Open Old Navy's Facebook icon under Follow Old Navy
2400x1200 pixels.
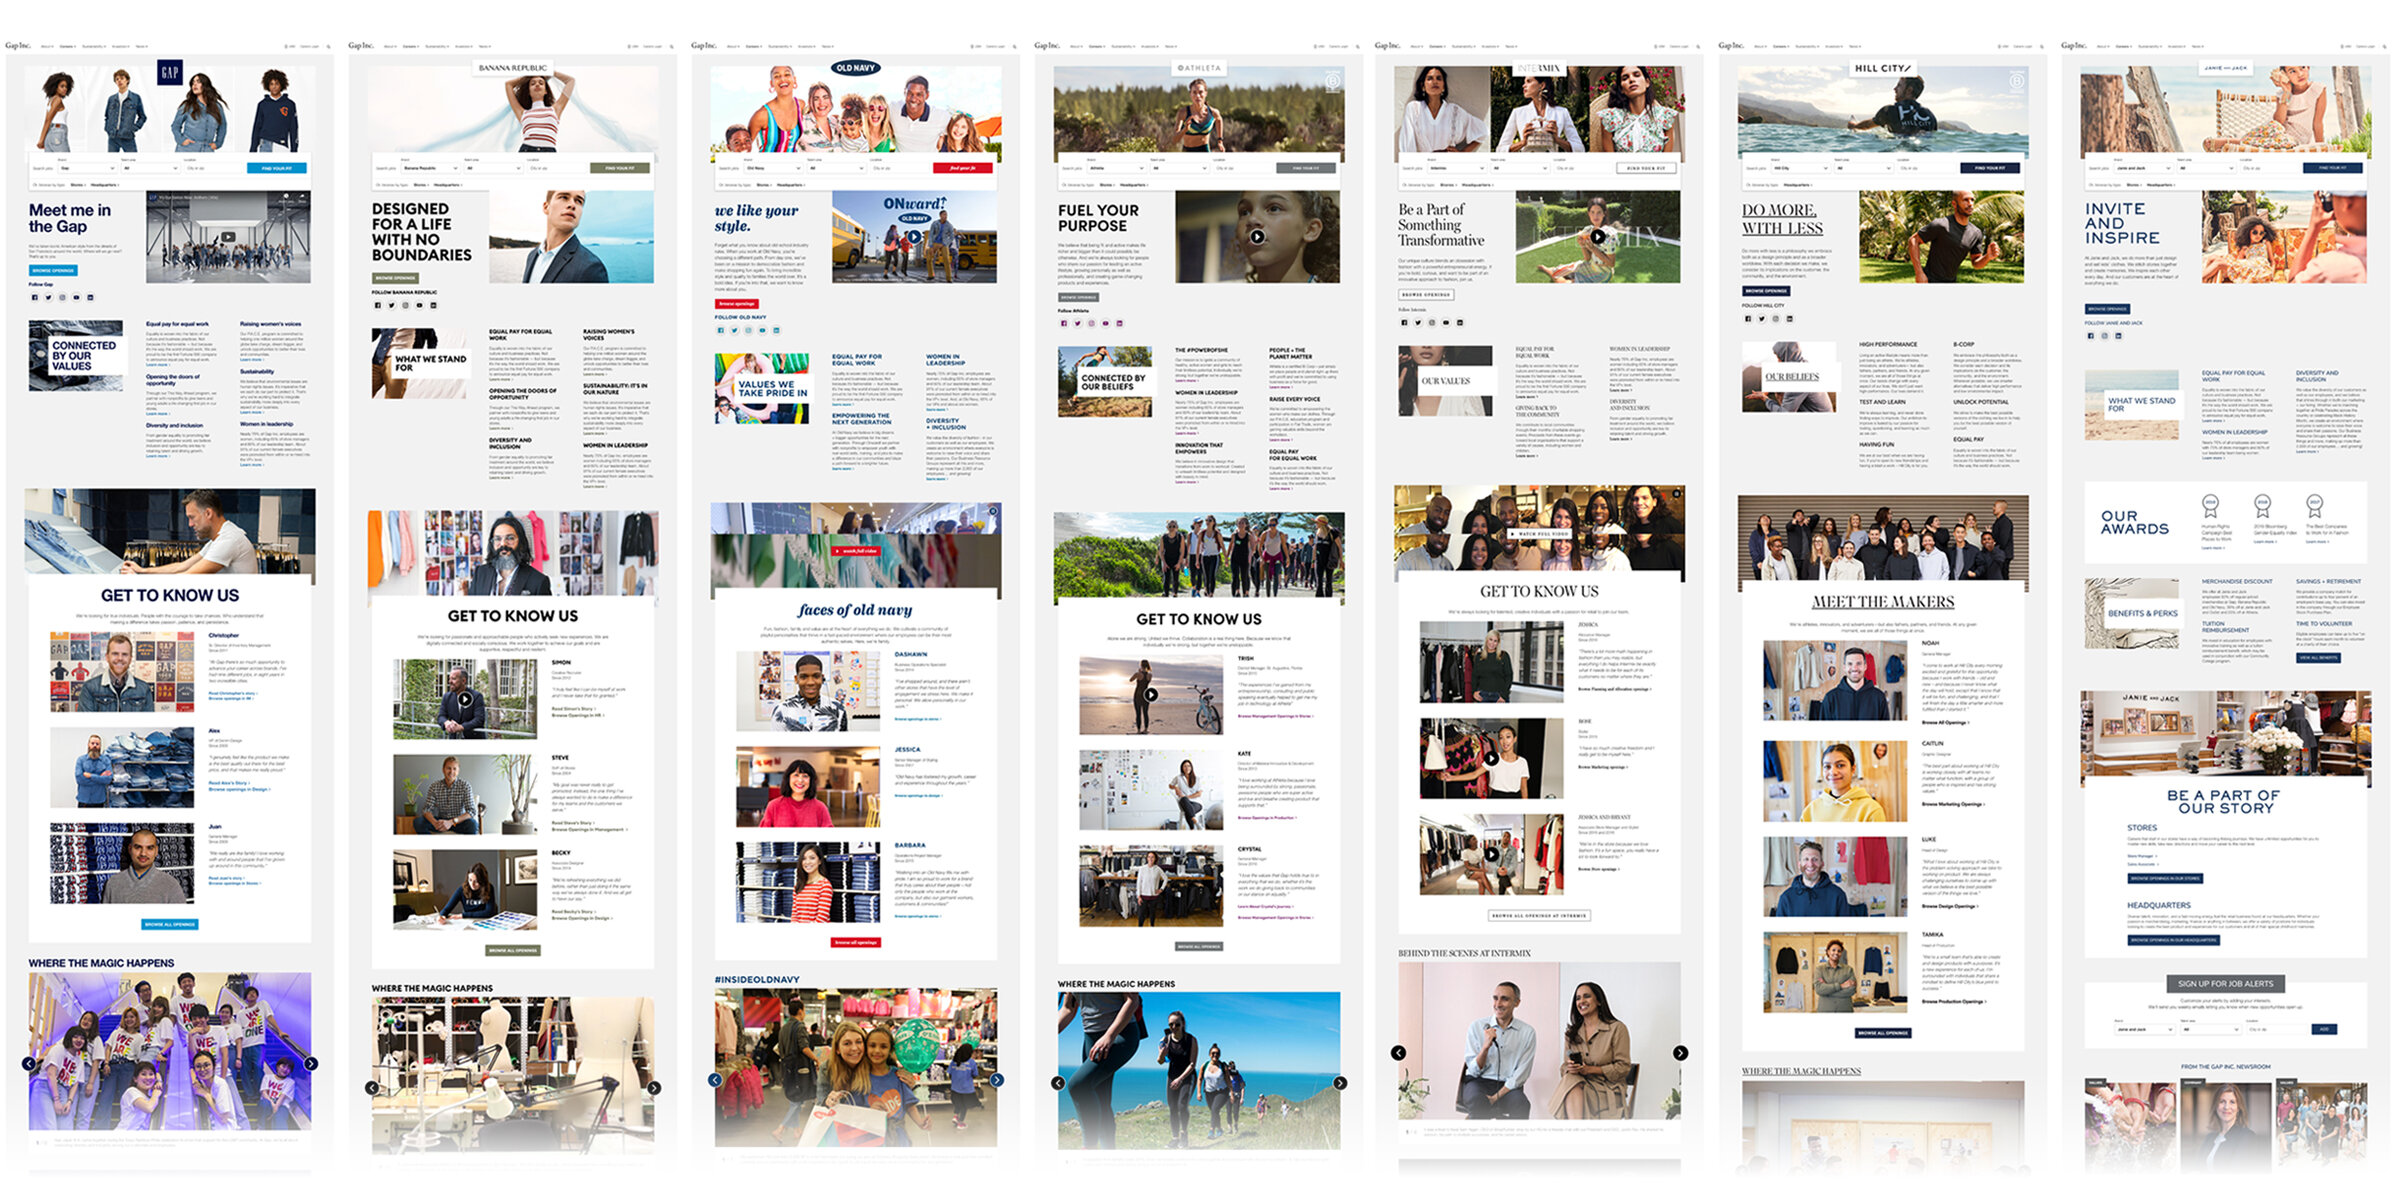click(720, 330)
